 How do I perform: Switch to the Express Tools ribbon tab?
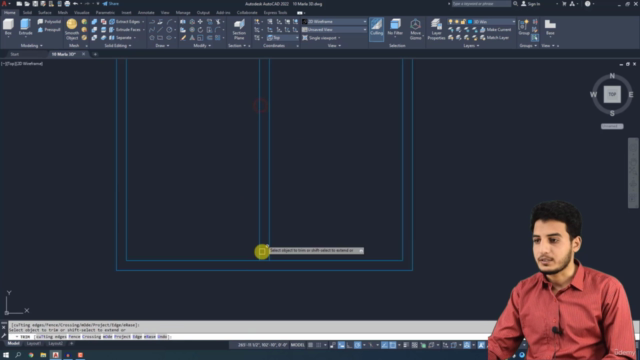tap(275, 13)
